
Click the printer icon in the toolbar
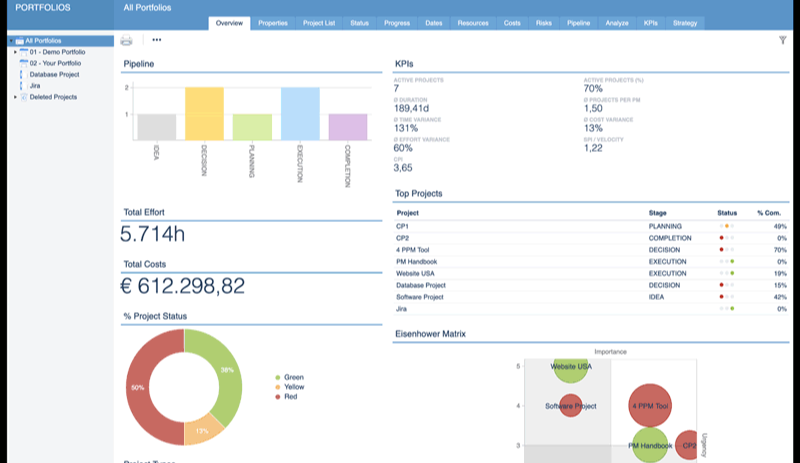[x=126, y=41]
